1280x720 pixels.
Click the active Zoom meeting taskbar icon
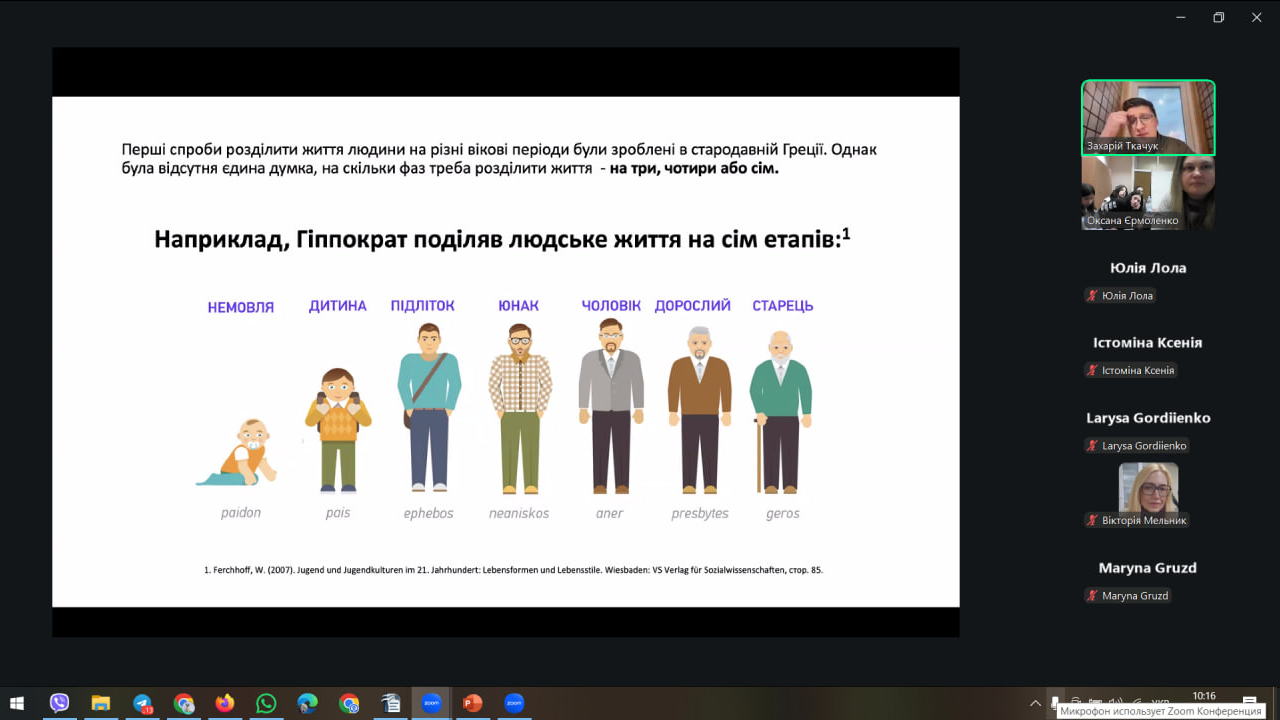[431, 703]
